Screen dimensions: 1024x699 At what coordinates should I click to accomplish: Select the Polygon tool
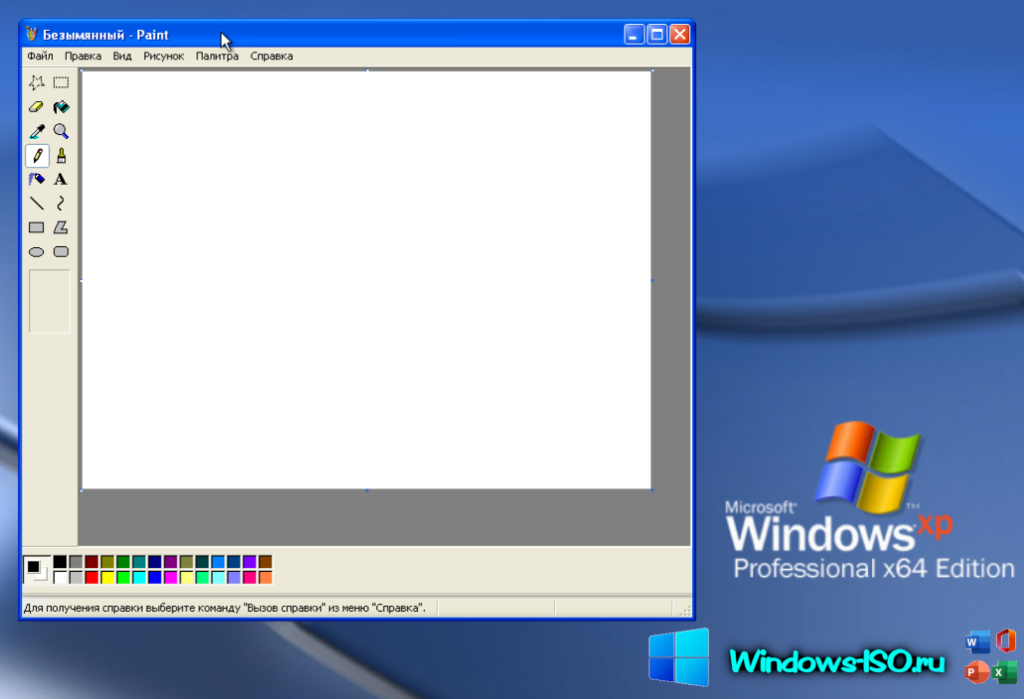click(x=61, y=227)
